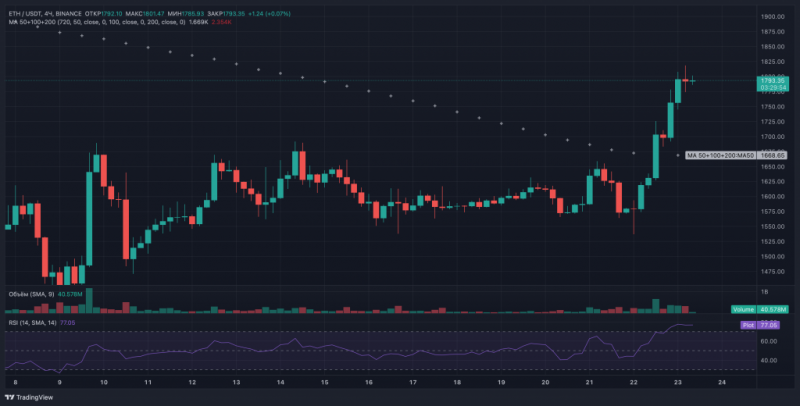This screenshot has height=406, width=800.
Task: Select the RSI (14, SMA, 14) legend
Action: tap(33, 323)
